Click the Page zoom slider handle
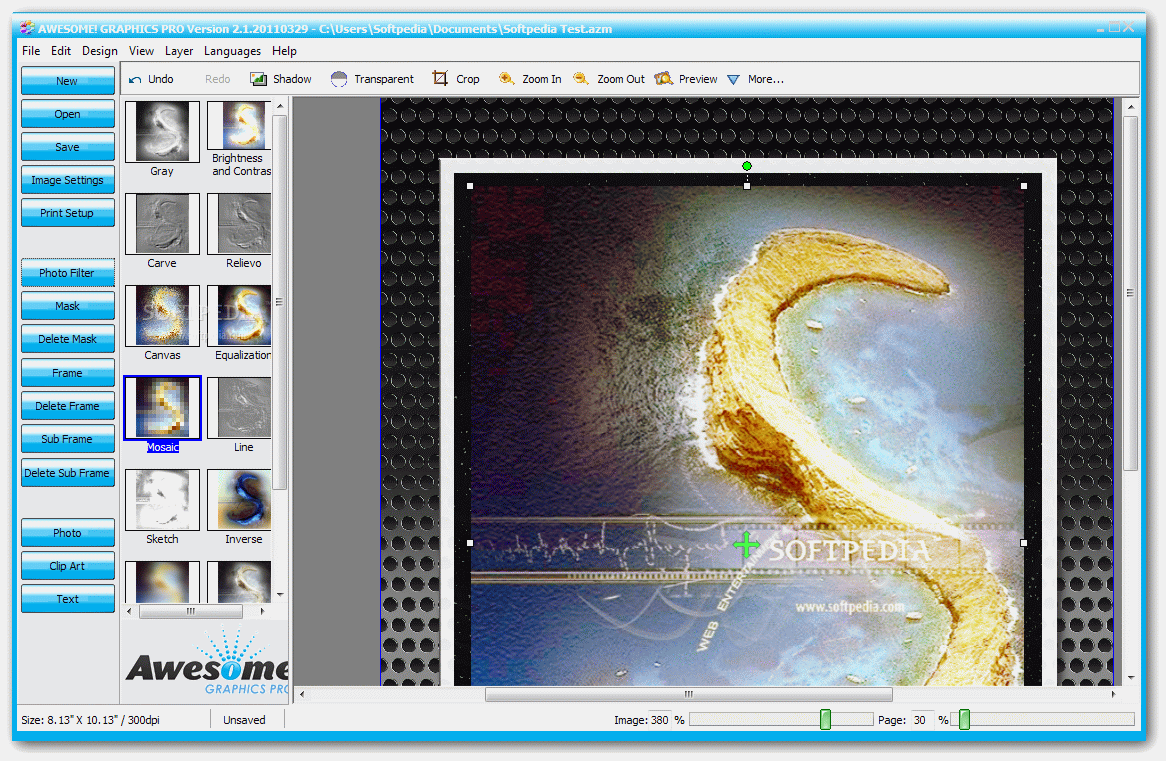 [x=964, y=719]
